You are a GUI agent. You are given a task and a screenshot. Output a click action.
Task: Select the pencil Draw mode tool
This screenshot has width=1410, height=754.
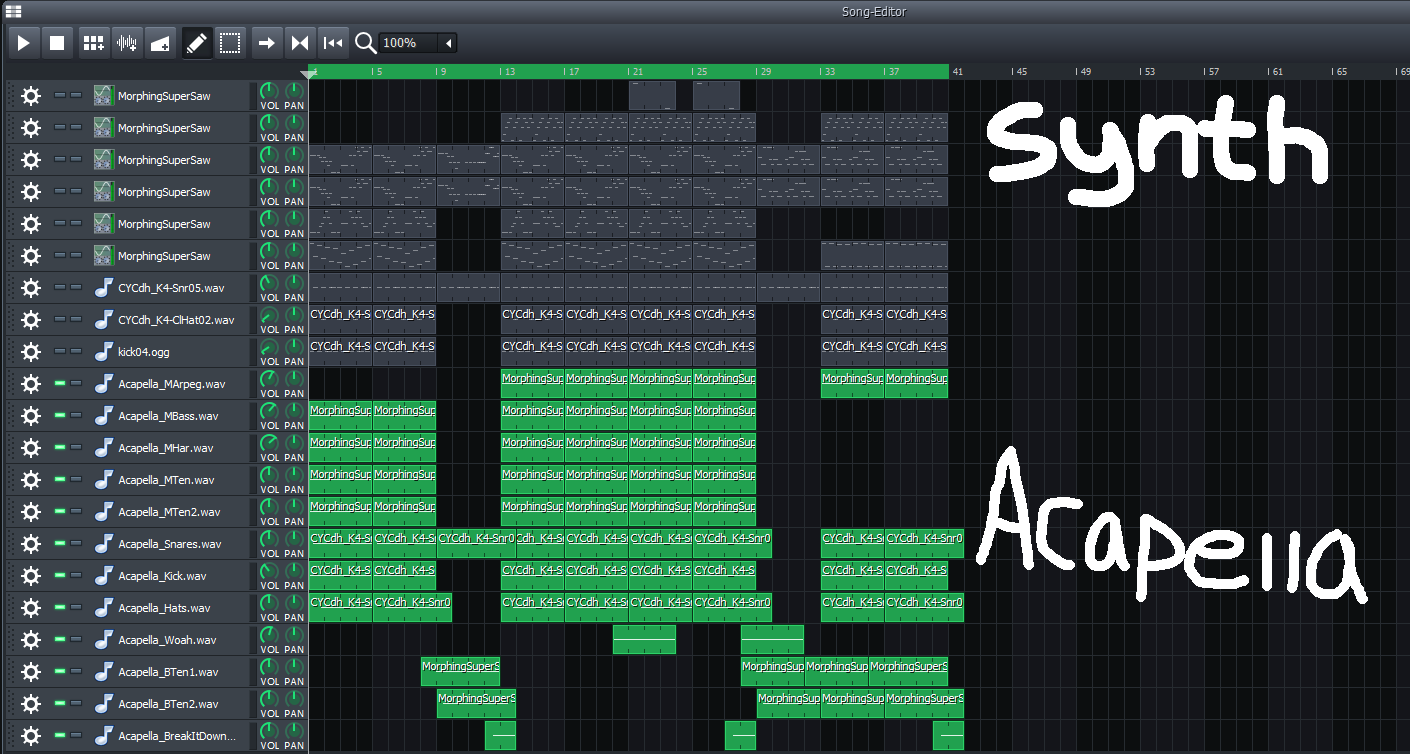coord(197,43)
